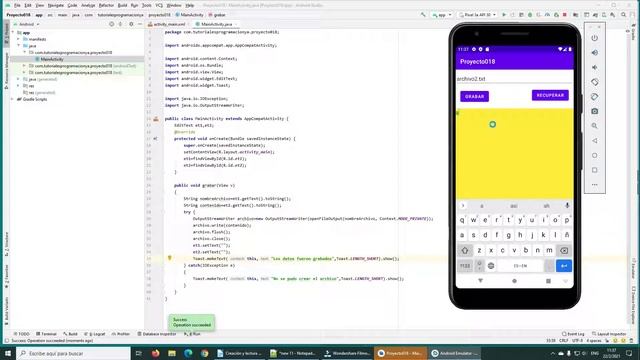Open the Pixel 3a API 30 device dropdown
This screenshot has height=360, width=640.
point(477,15)
